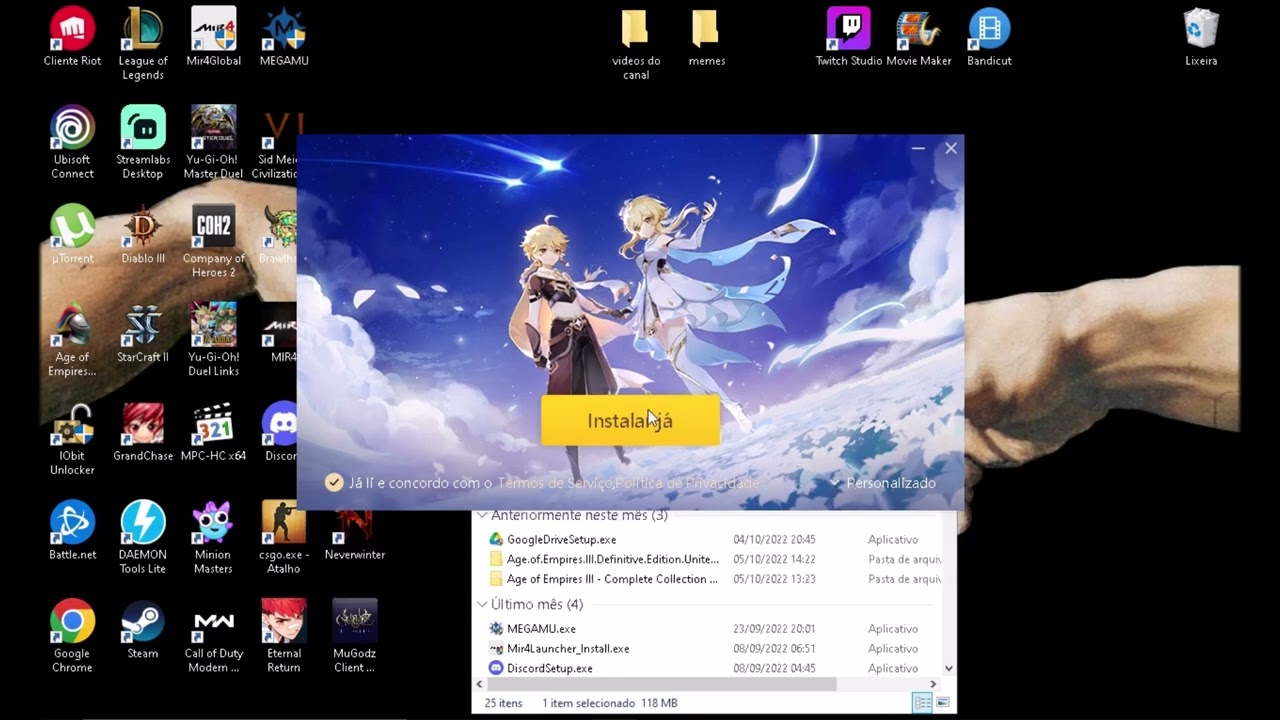Launch League of Legends from desktop

click(x=143, y=45)
